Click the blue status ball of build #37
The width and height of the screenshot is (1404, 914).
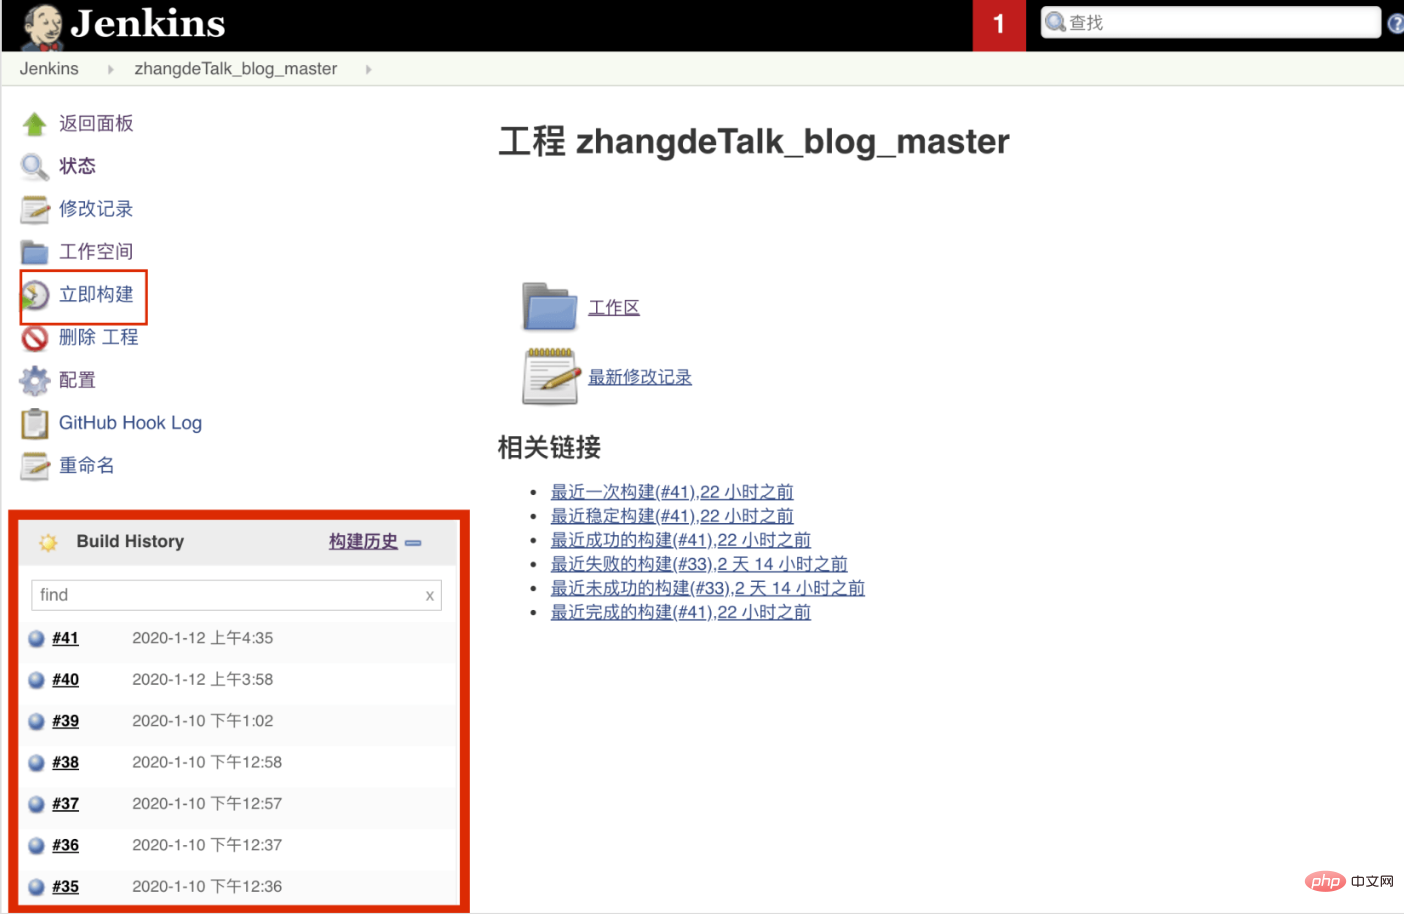point(37,804)
